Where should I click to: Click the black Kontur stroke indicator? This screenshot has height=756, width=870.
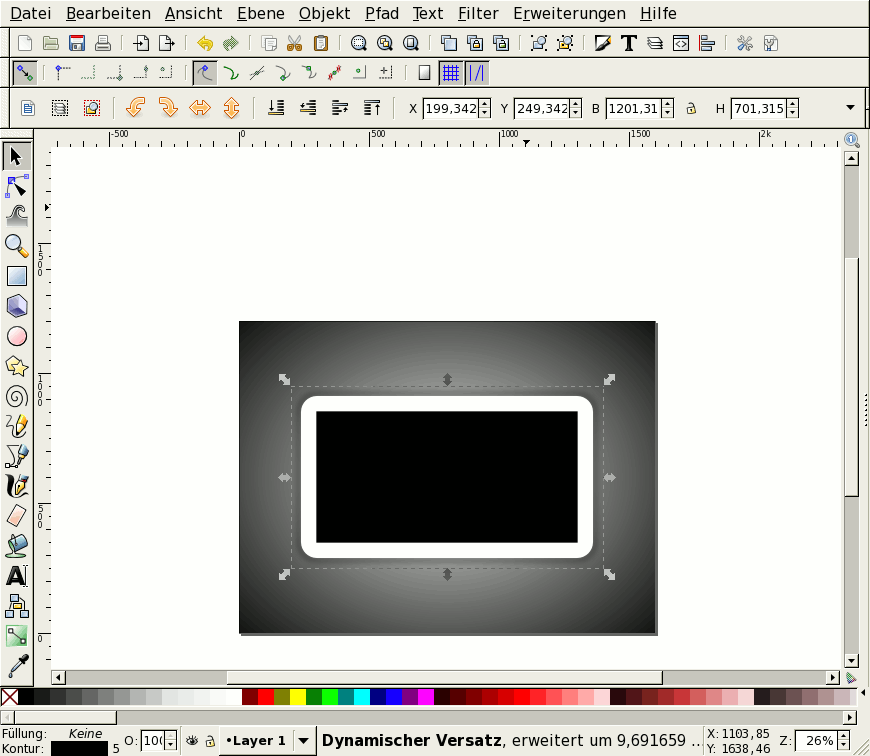click(x=79, y=748)
